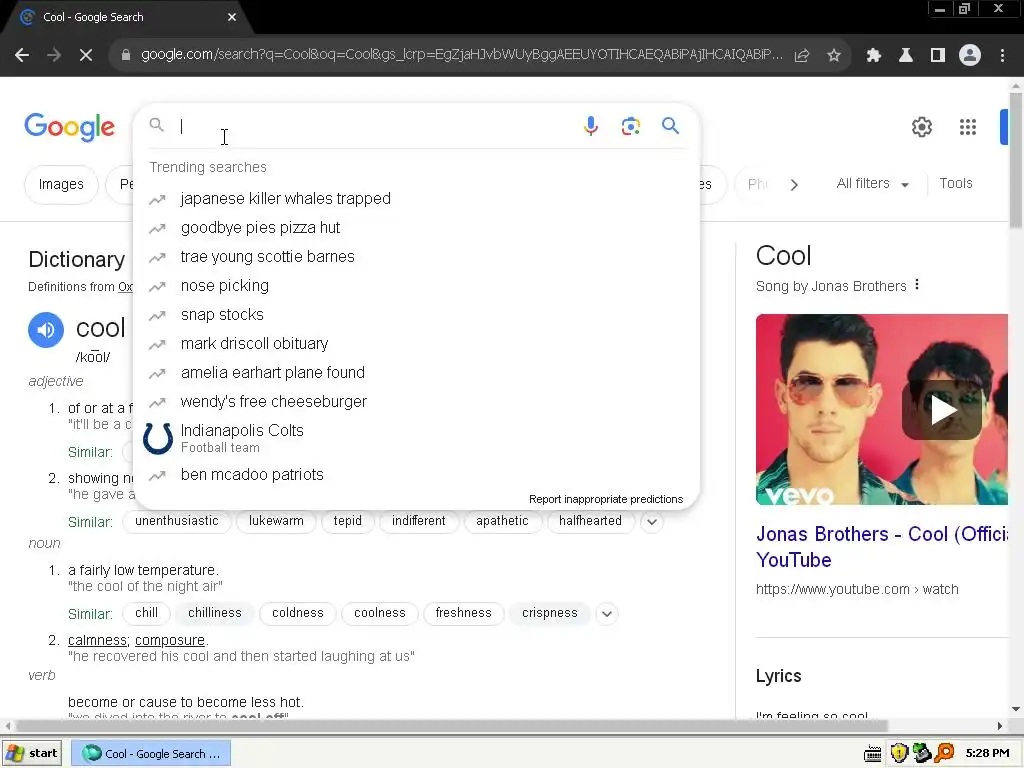Click the tepid synonym chip
1024x768 pixels.
347,521
